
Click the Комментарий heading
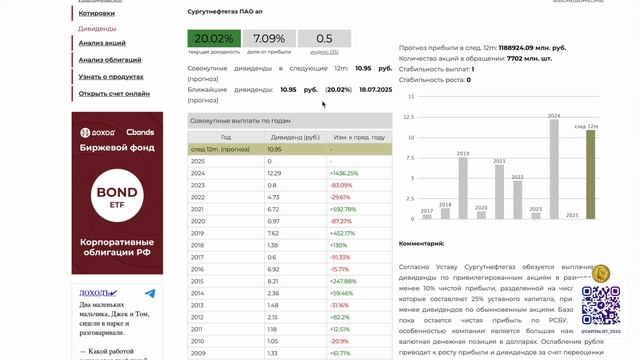[422, 244]
